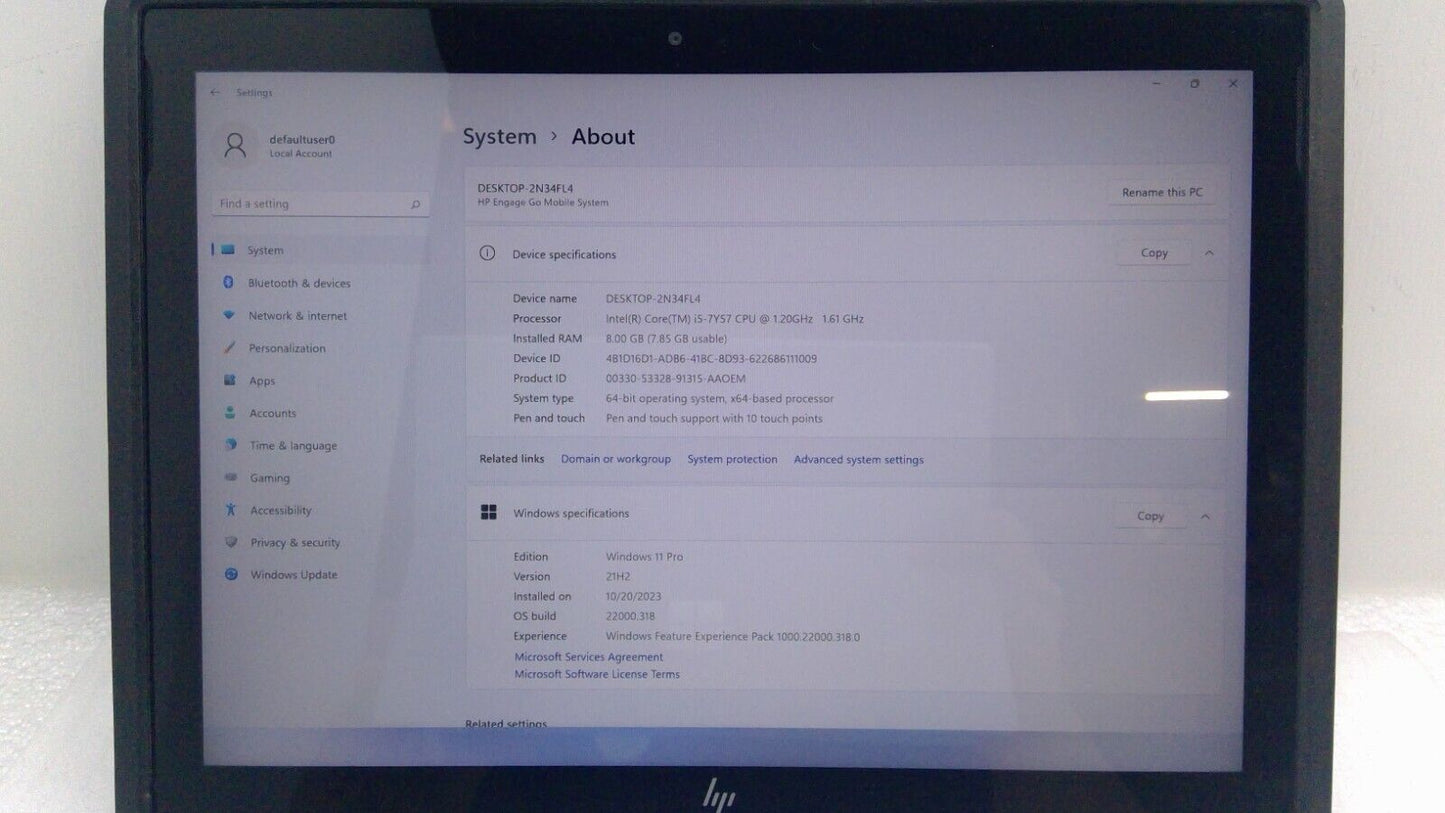
Task: Click the Processor value i5-7Y57 text
Action: click(x=735, y=319)
